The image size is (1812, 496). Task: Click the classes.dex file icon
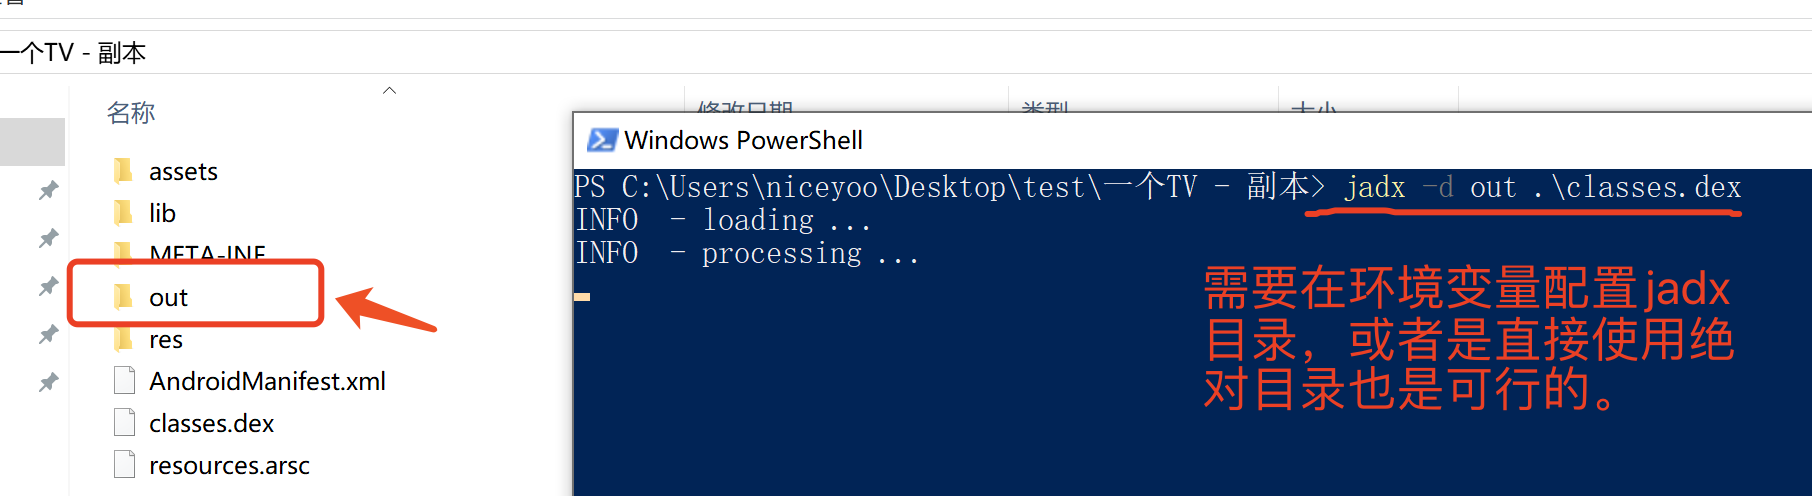click(x=125, y=423)
